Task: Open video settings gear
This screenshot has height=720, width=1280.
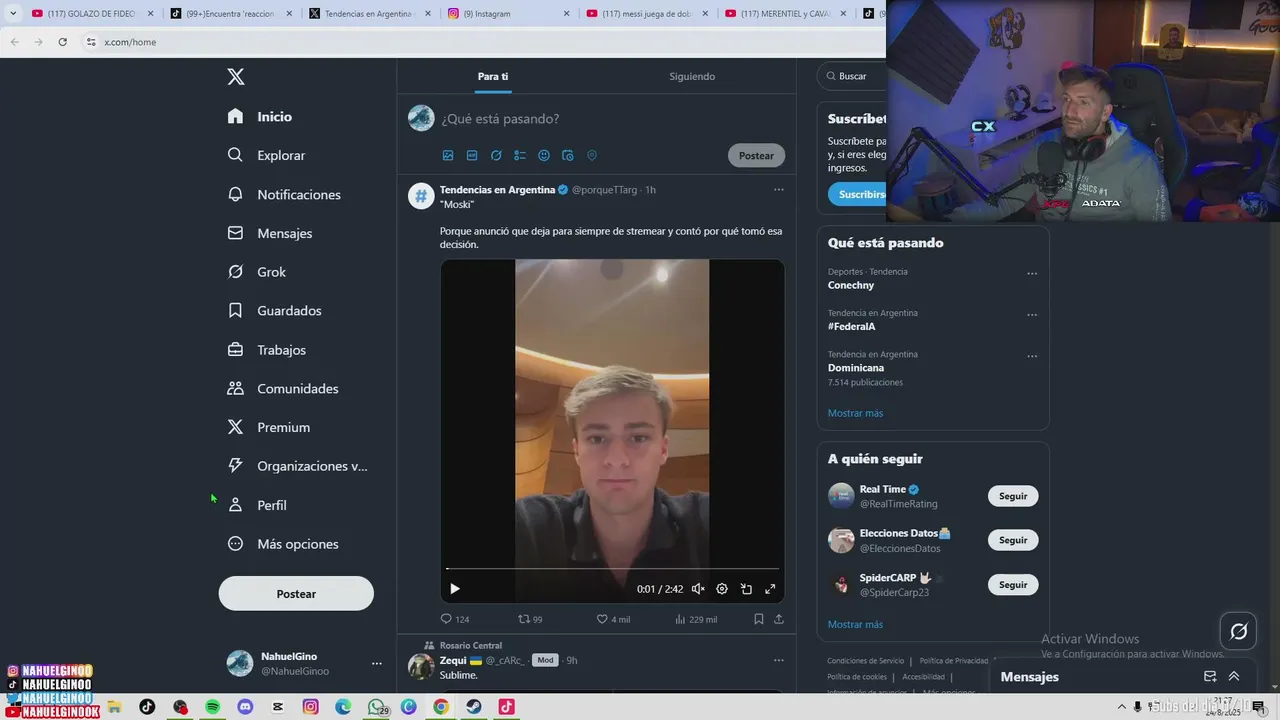Action: pyautogui.click(x=722, y=589)
